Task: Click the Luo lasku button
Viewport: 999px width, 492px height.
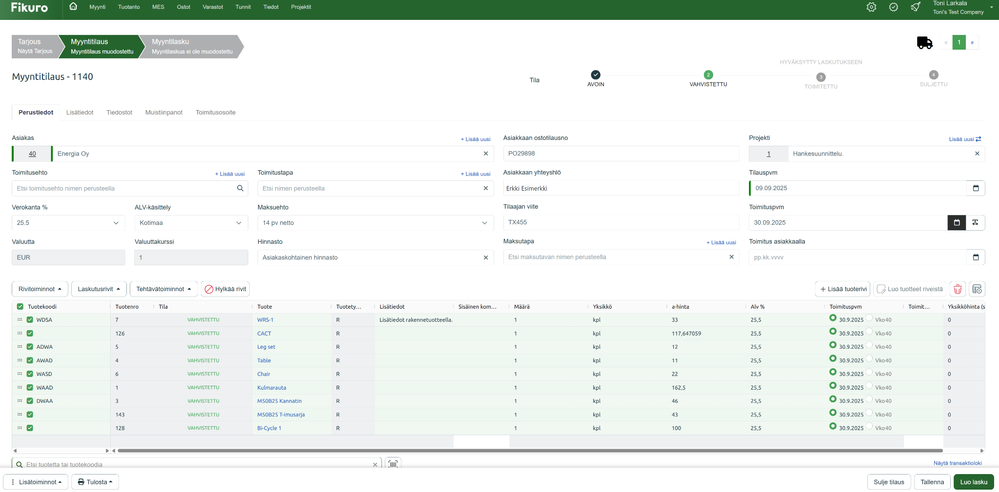Action: coord(973,482)
